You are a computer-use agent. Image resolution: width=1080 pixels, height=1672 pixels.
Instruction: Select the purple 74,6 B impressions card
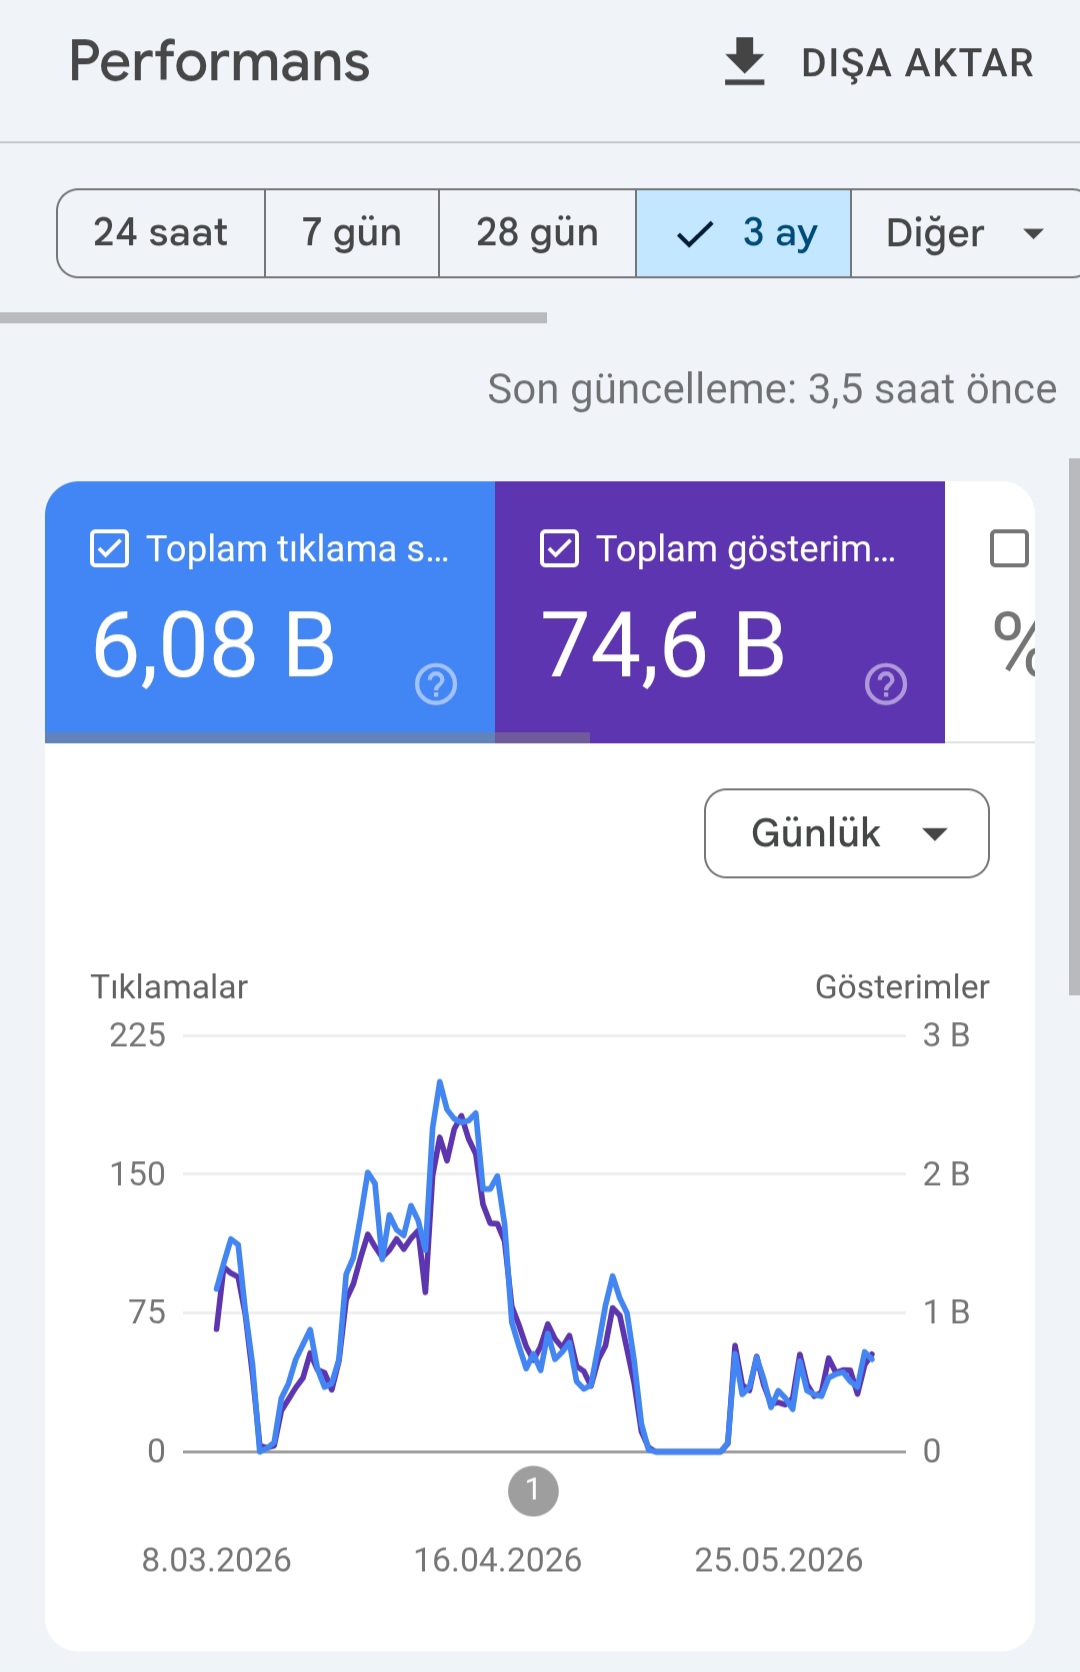pyautogui.click(x=720, y=612)
